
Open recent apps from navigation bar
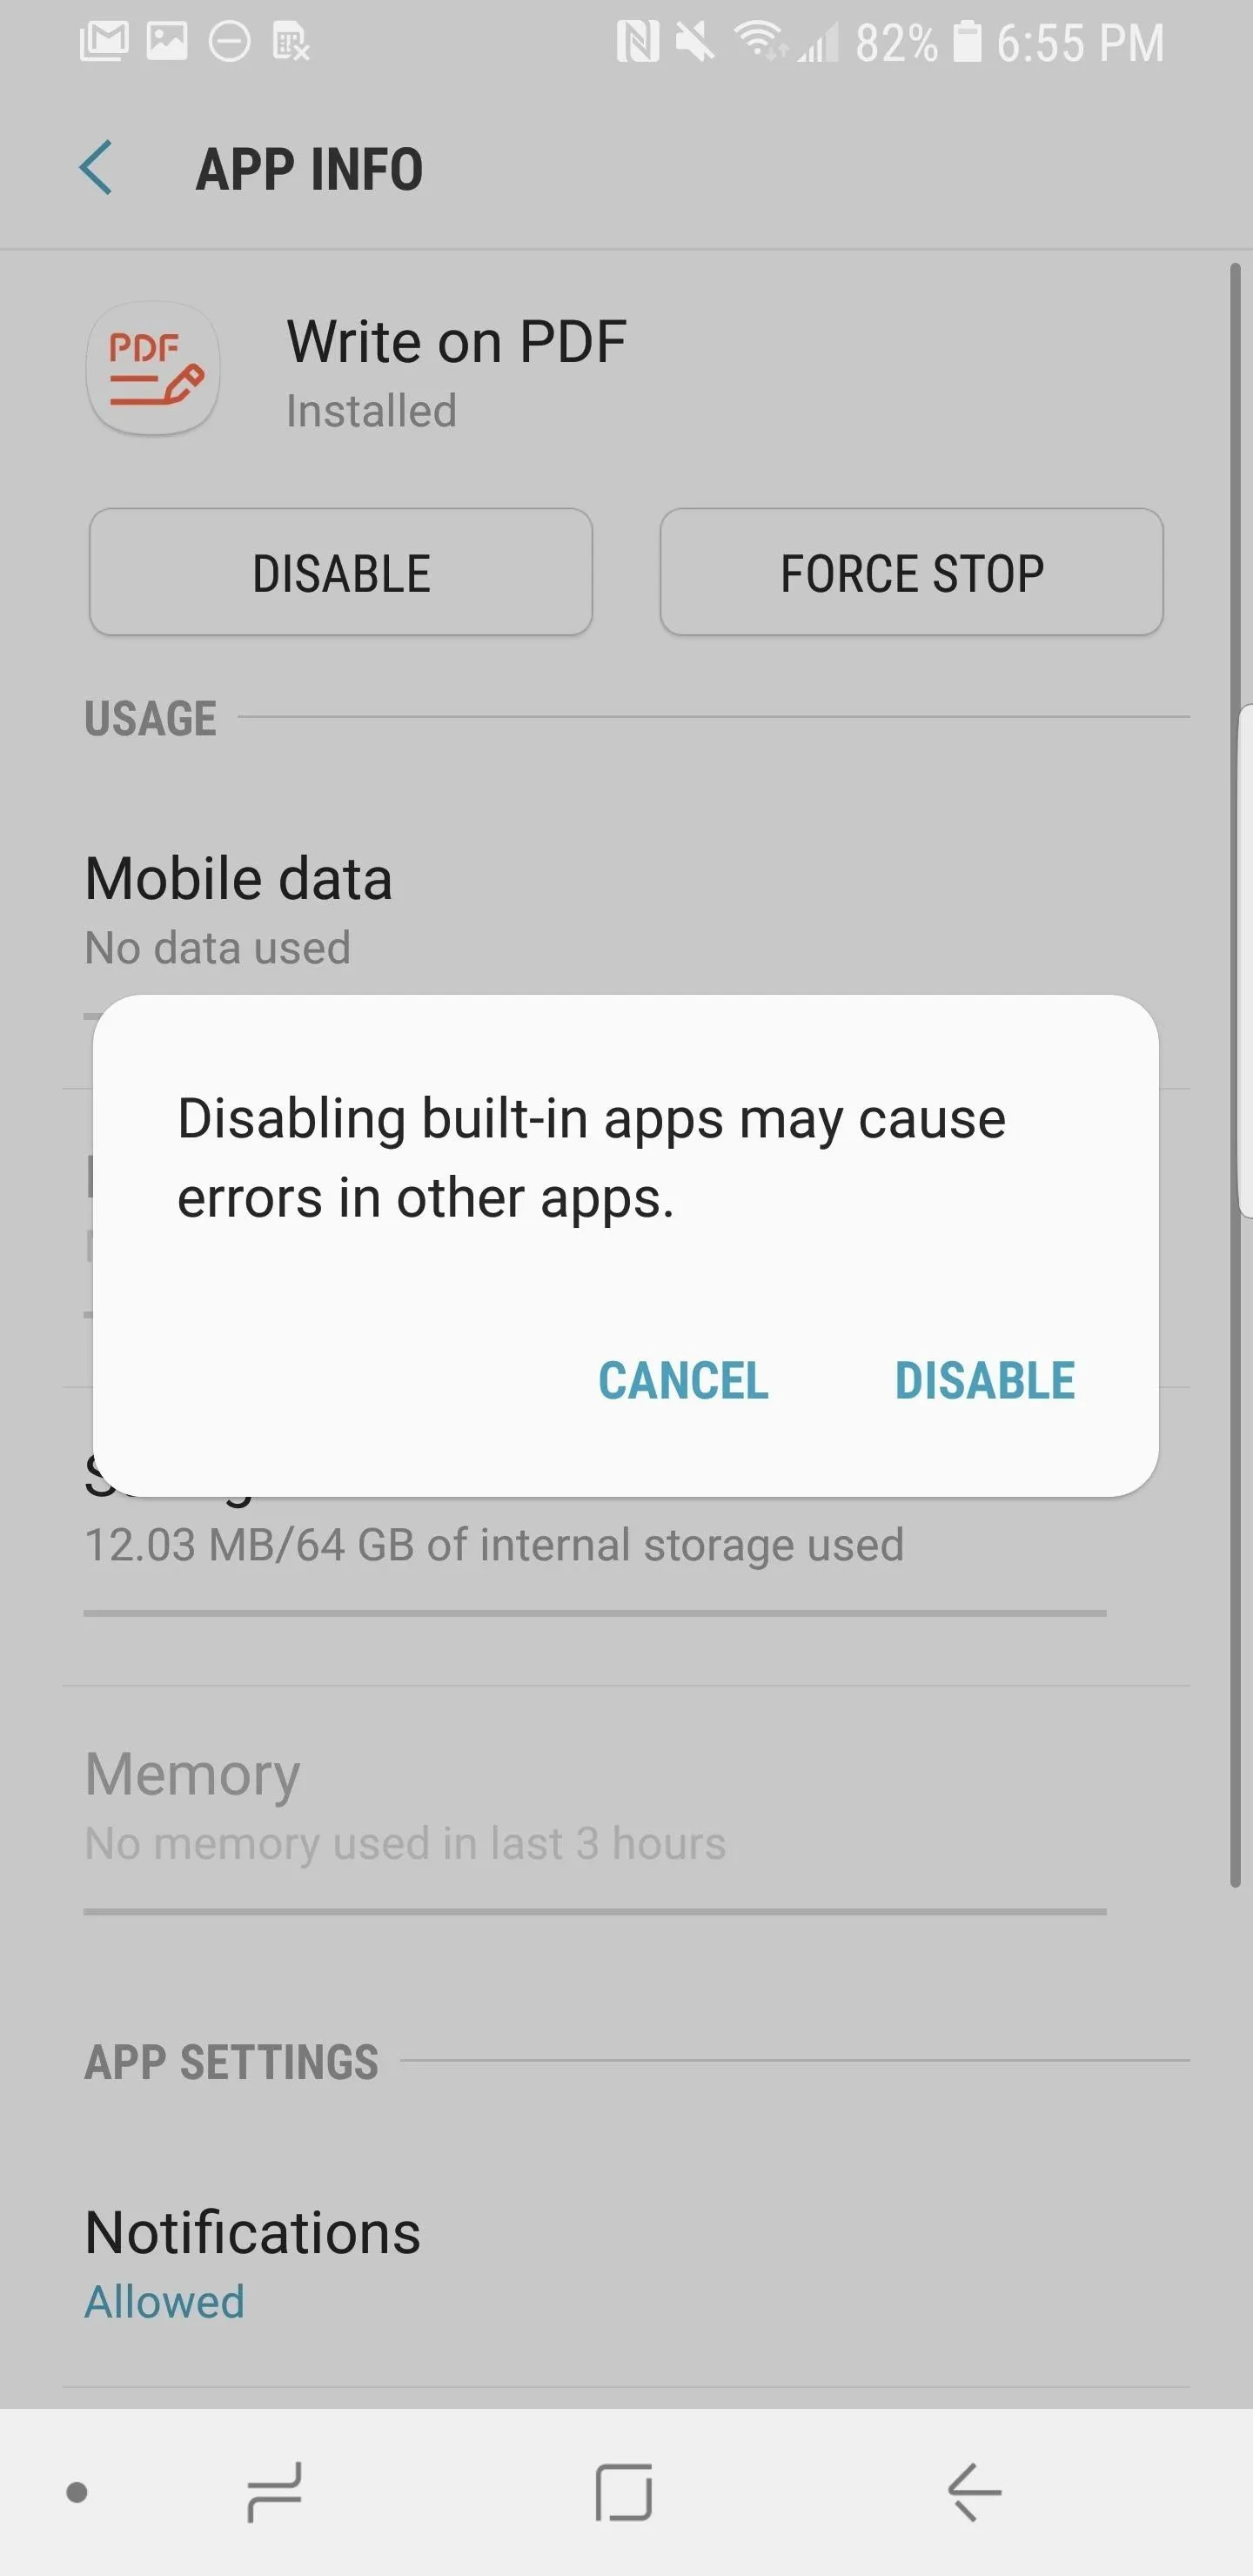tap(275, 2492)
